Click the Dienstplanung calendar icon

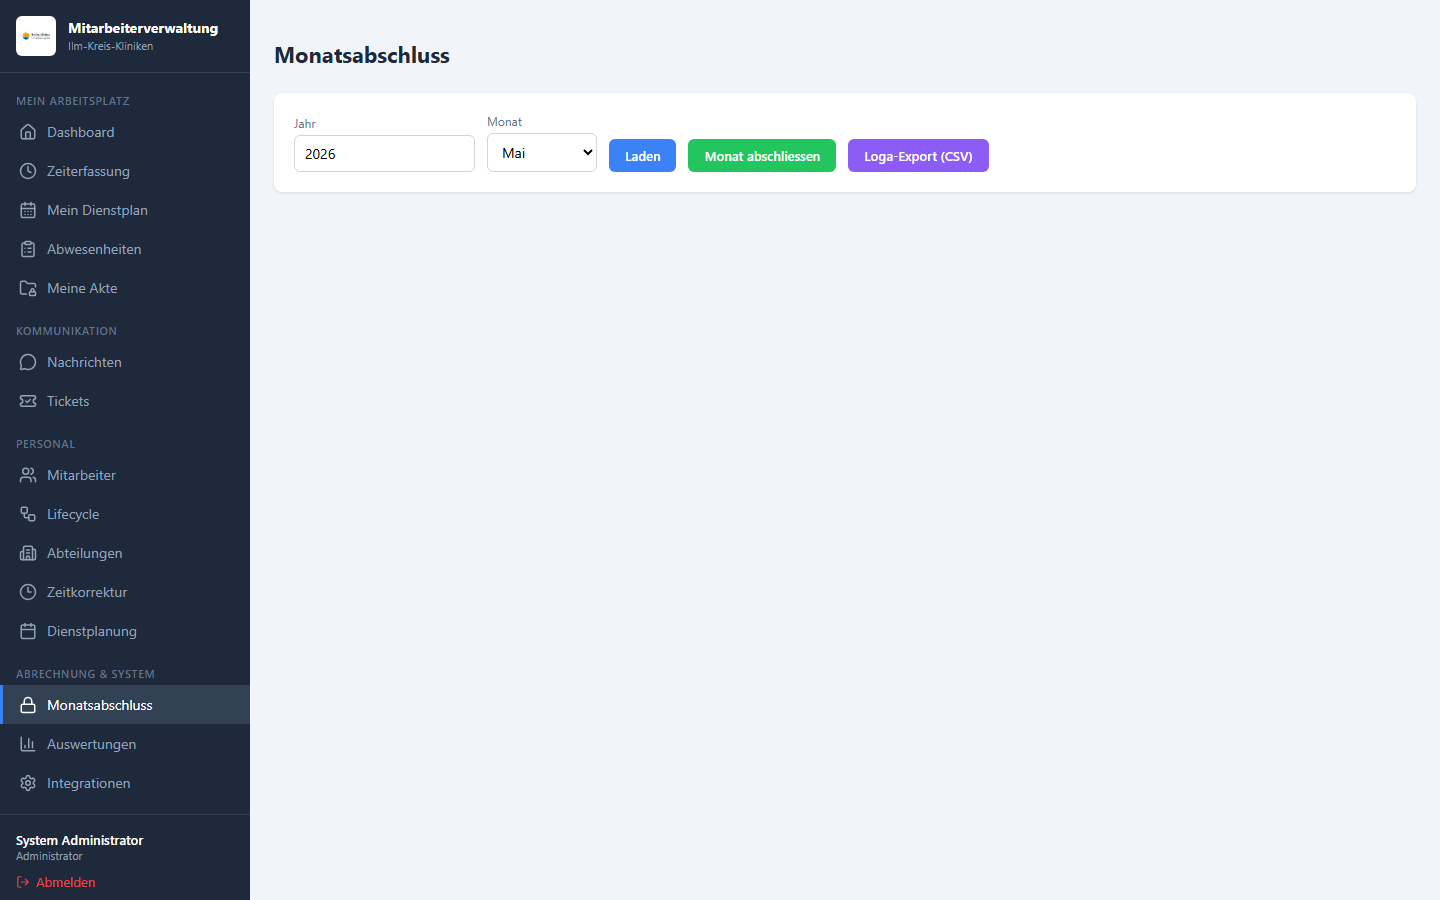point(28,631)
